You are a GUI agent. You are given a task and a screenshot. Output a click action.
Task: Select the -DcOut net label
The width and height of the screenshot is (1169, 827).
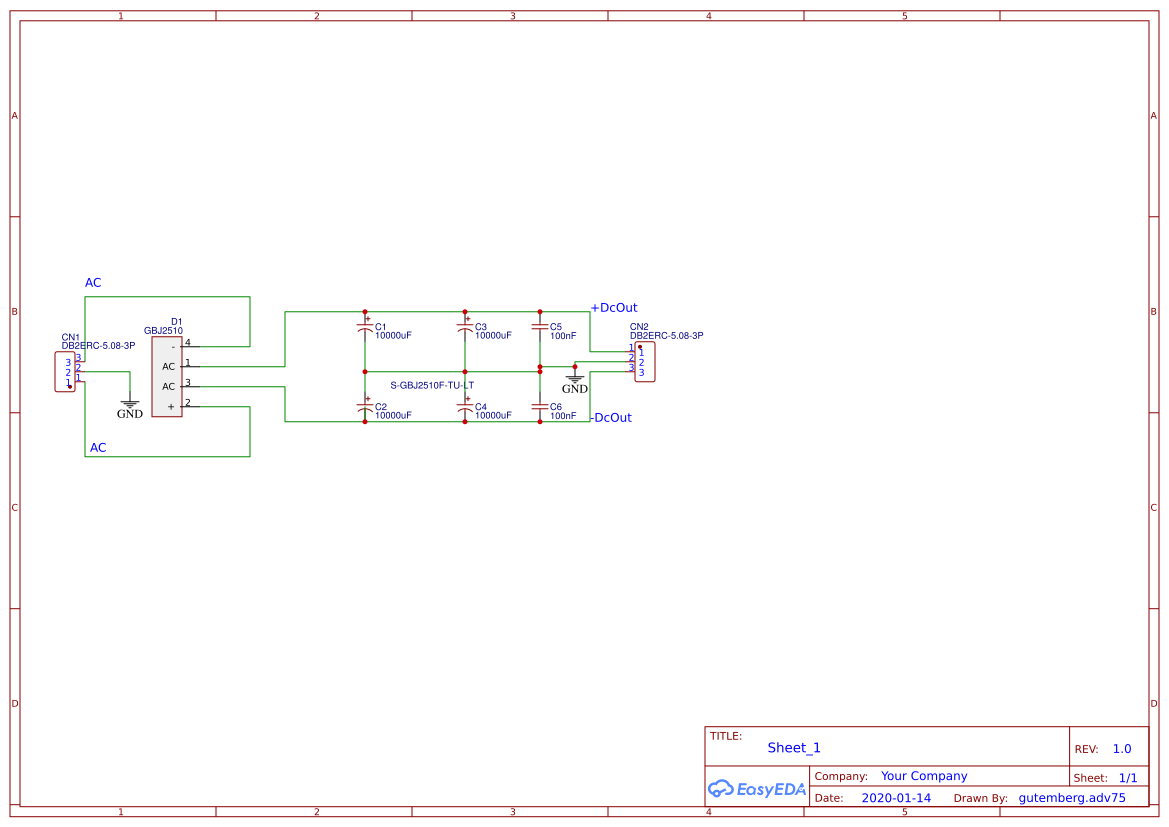[x=611, y=418]
